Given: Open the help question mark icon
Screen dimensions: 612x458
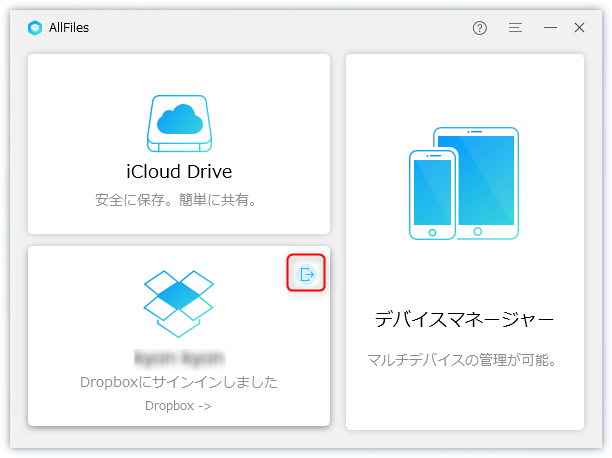Looking at the screenshot, I should coord(479,28).
